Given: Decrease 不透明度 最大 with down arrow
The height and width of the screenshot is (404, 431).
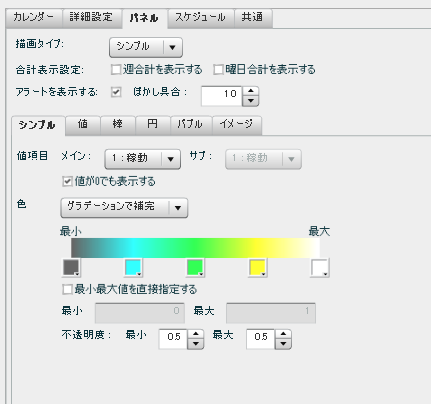Looking at the screenshot, I should (x=283, y=344).
